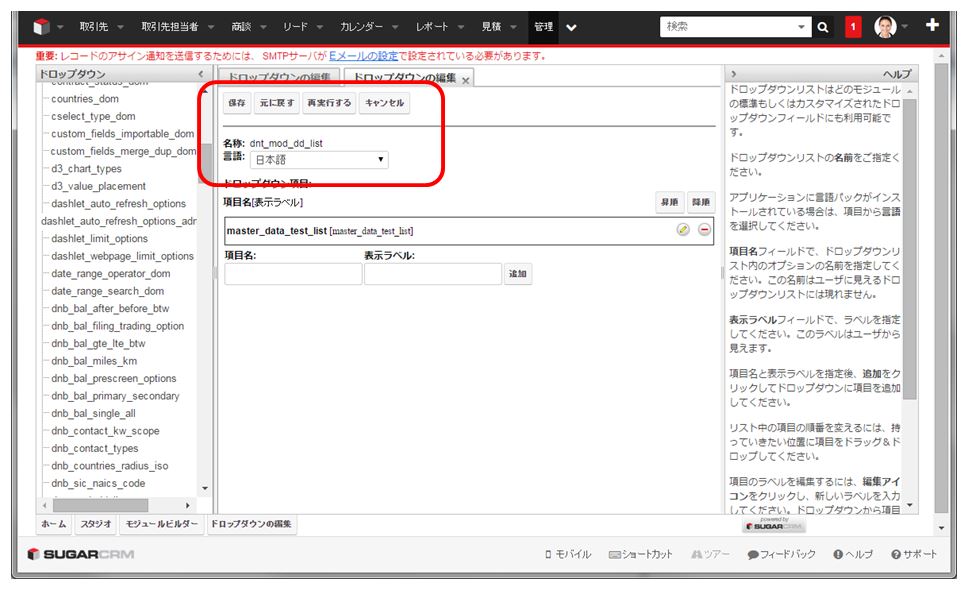
Task: Edit master_data_test_list with the pencil icon
Action: 683,230
